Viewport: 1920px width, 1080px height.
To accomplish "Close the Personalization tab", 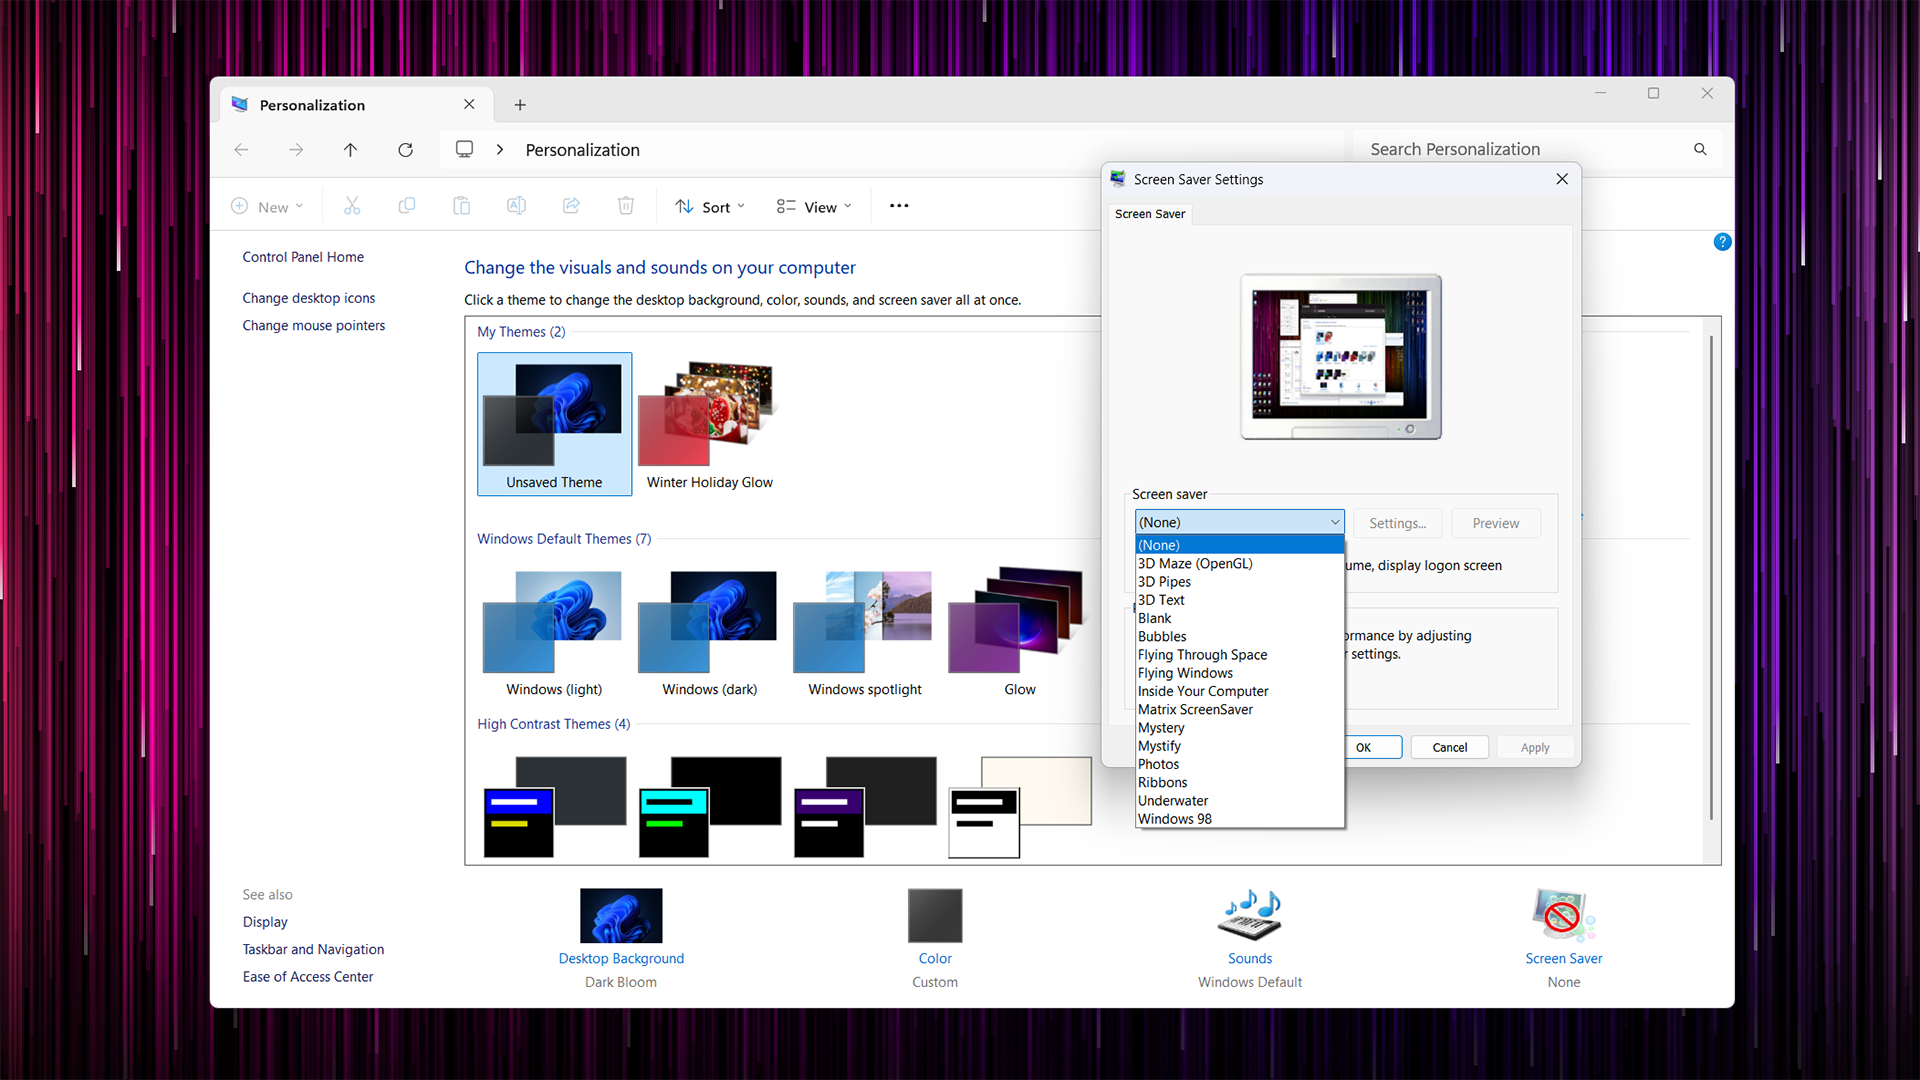I will [x=469, y=104].
